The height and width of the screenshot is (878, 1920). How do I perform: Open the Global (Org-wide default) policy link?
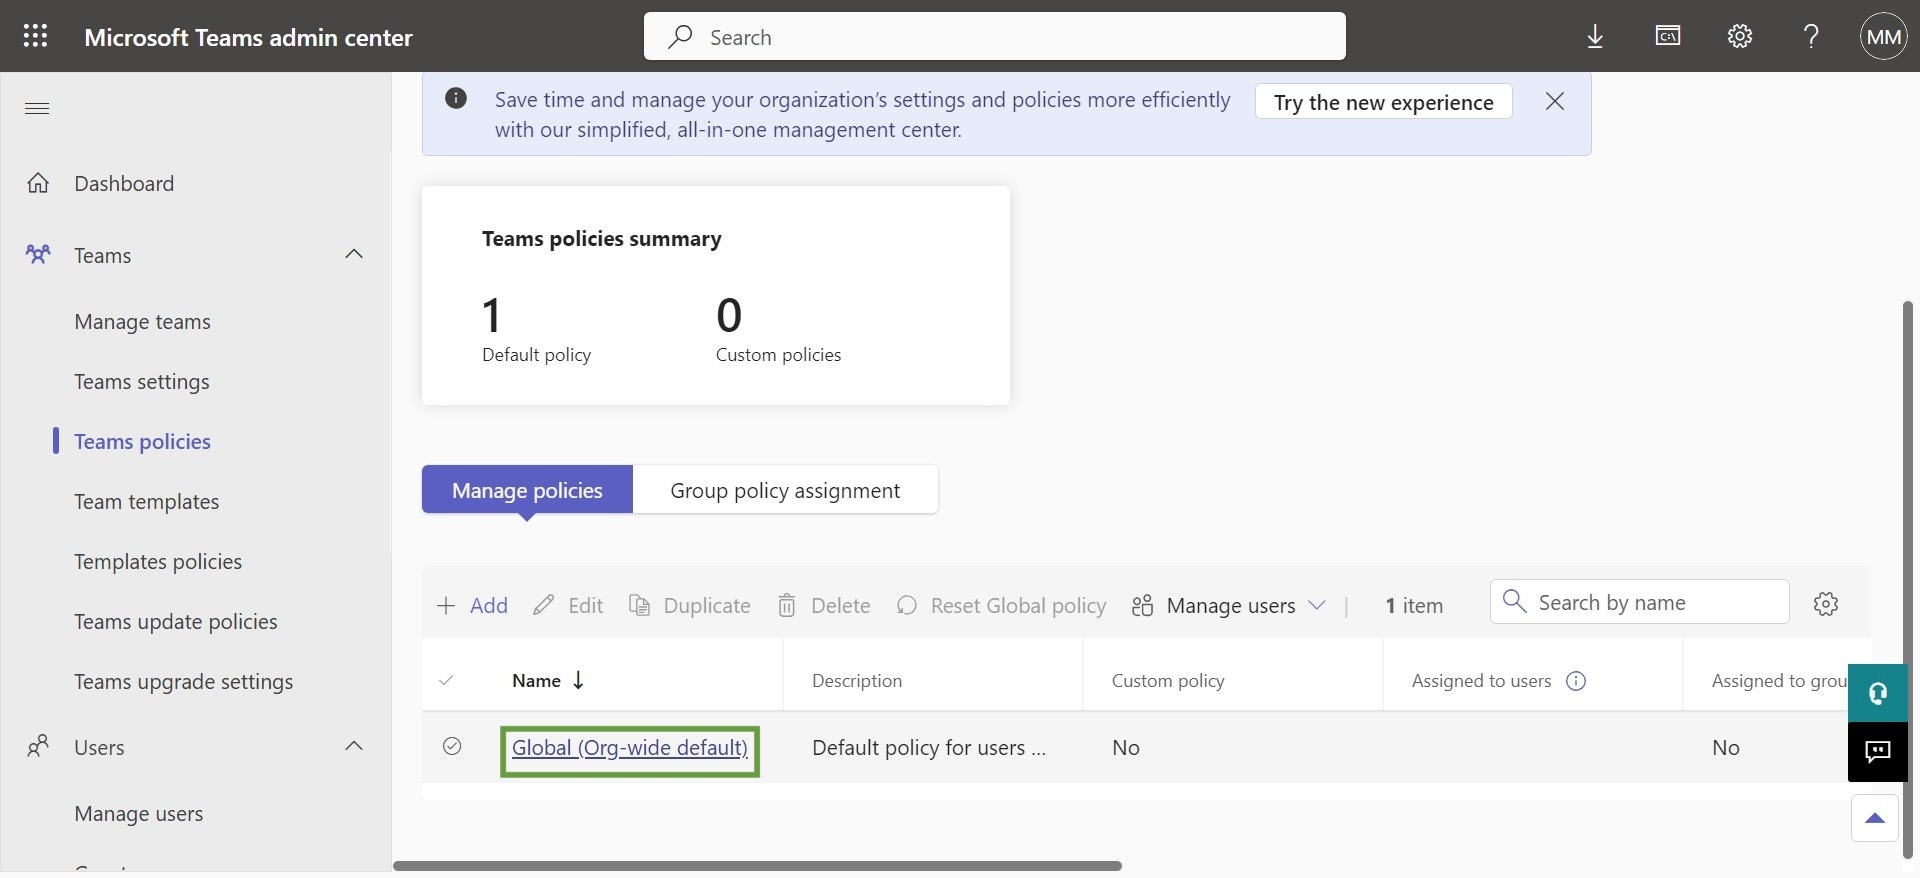[630, 748]
